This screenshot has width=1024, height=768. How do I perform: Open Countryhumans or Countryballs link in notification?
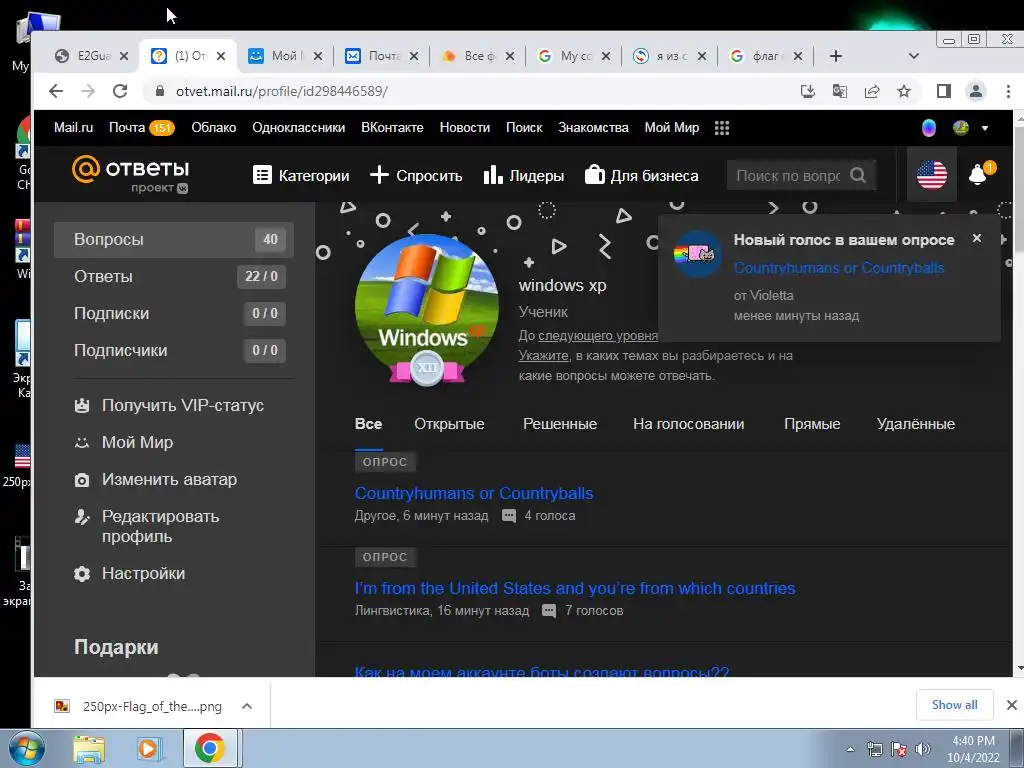839,268
